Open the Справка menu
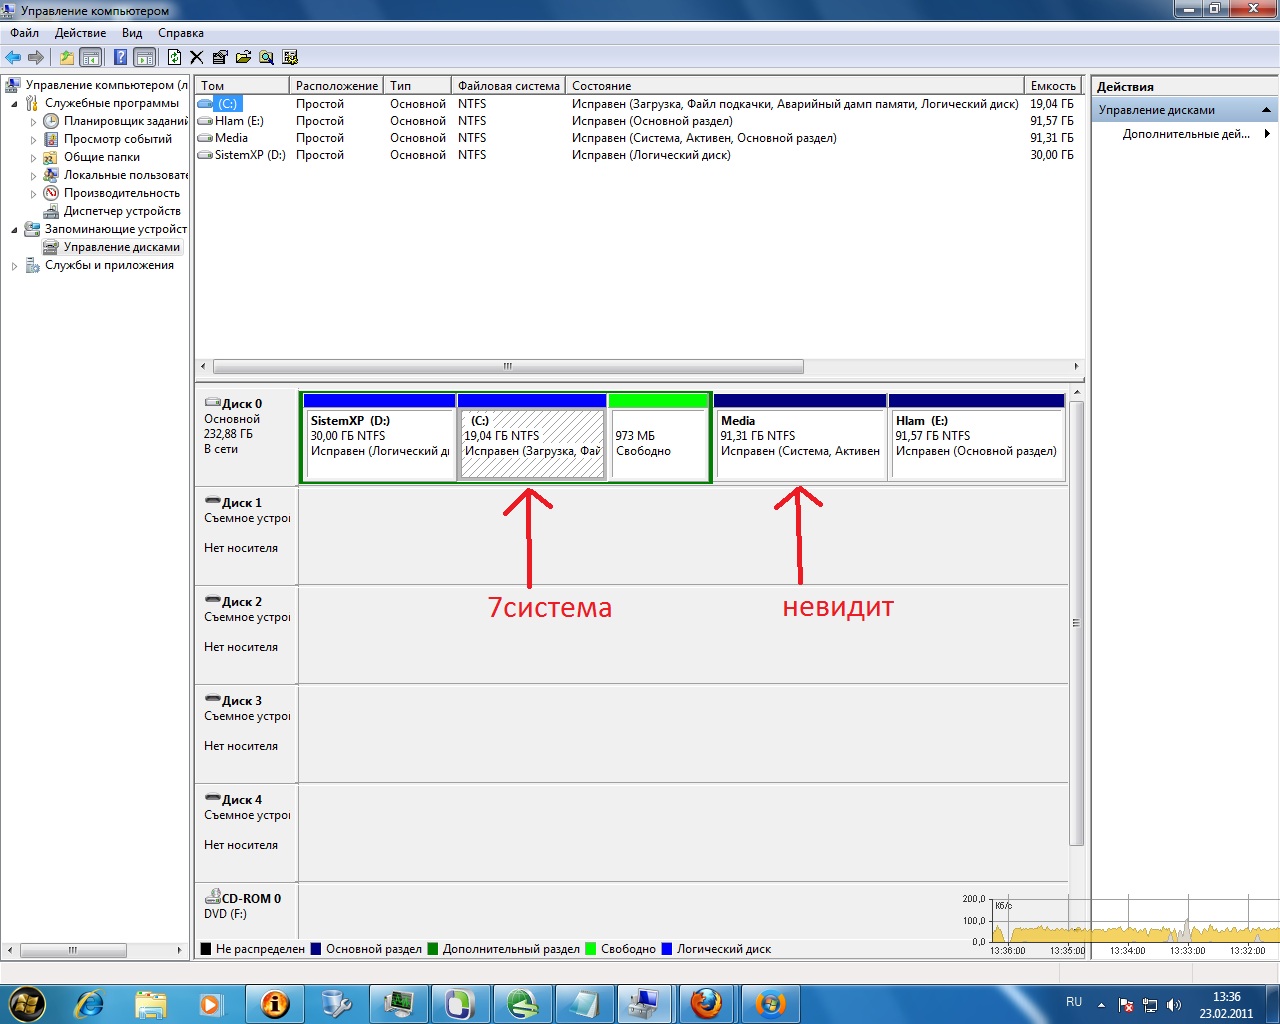The height and width of the screenshot is (1024, 1280). [x=180, y=33]
